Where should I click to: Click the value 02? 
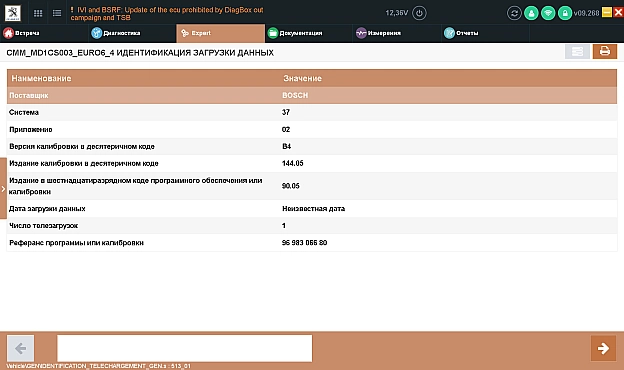pos(286,130)
